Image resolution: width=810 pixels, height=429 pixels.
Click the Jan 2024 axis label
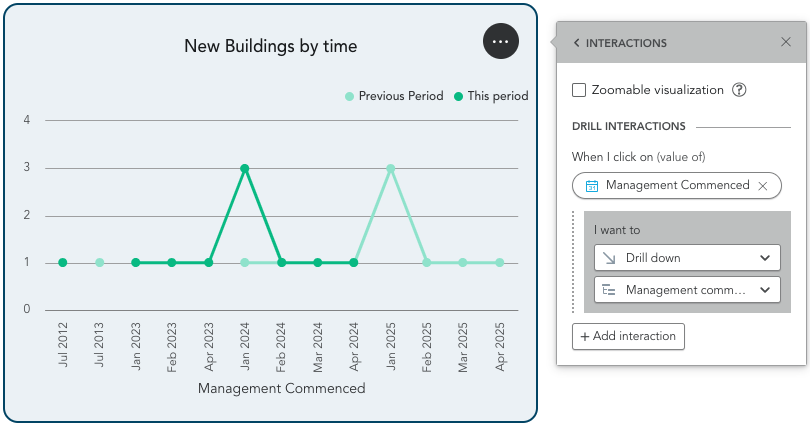(x=245, y=346)
